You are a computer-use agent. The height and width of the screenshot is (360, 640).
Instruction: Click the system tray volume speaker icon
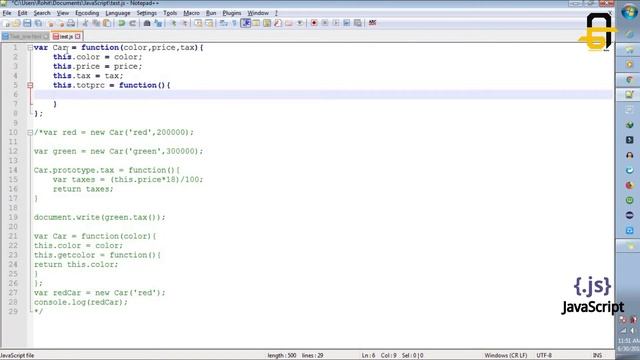click(633, 331)
